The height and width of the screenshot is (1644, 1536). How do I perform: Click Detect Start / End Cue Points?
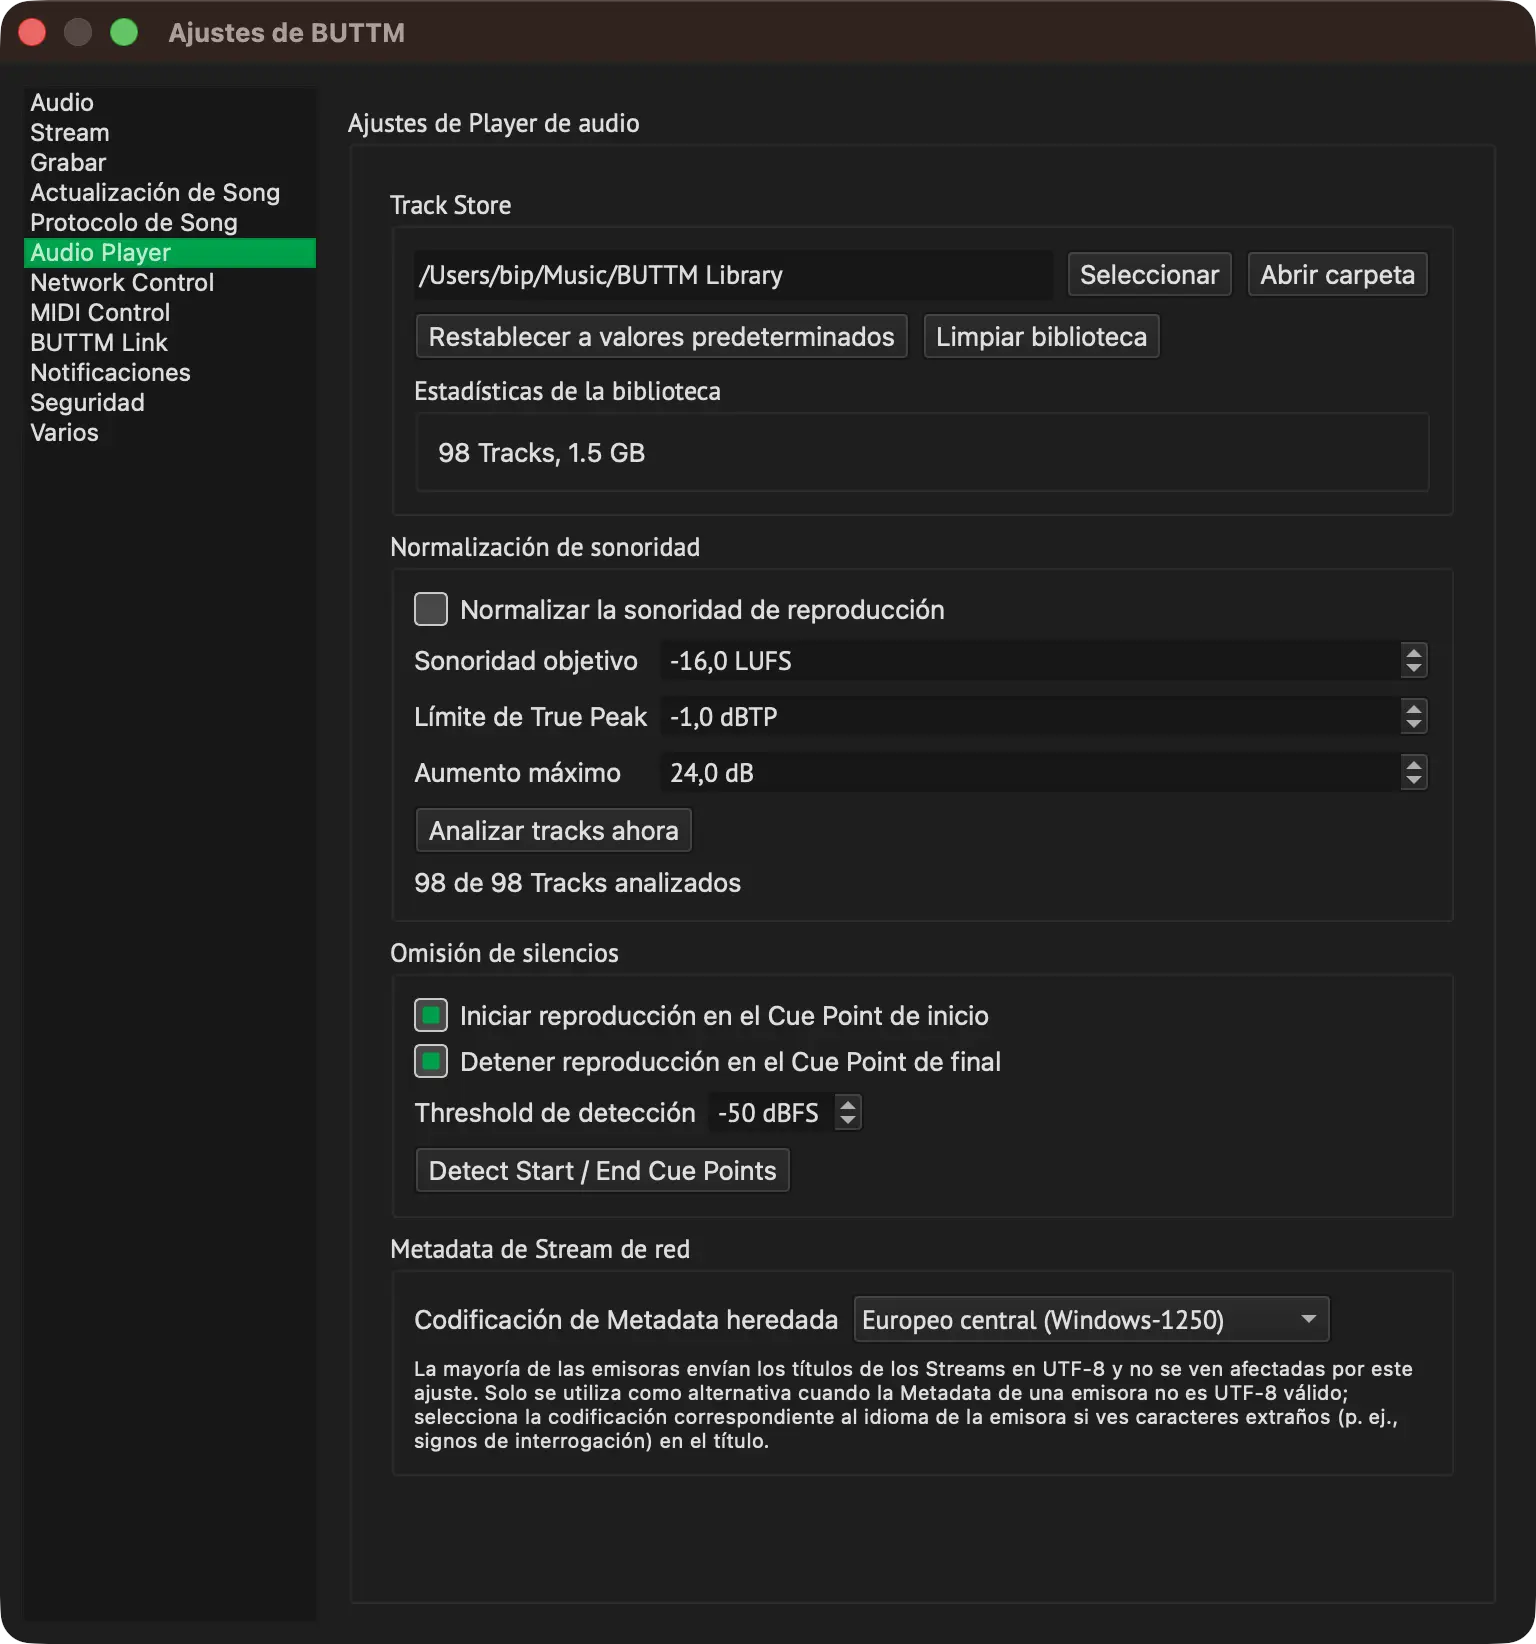point(602,1171)
